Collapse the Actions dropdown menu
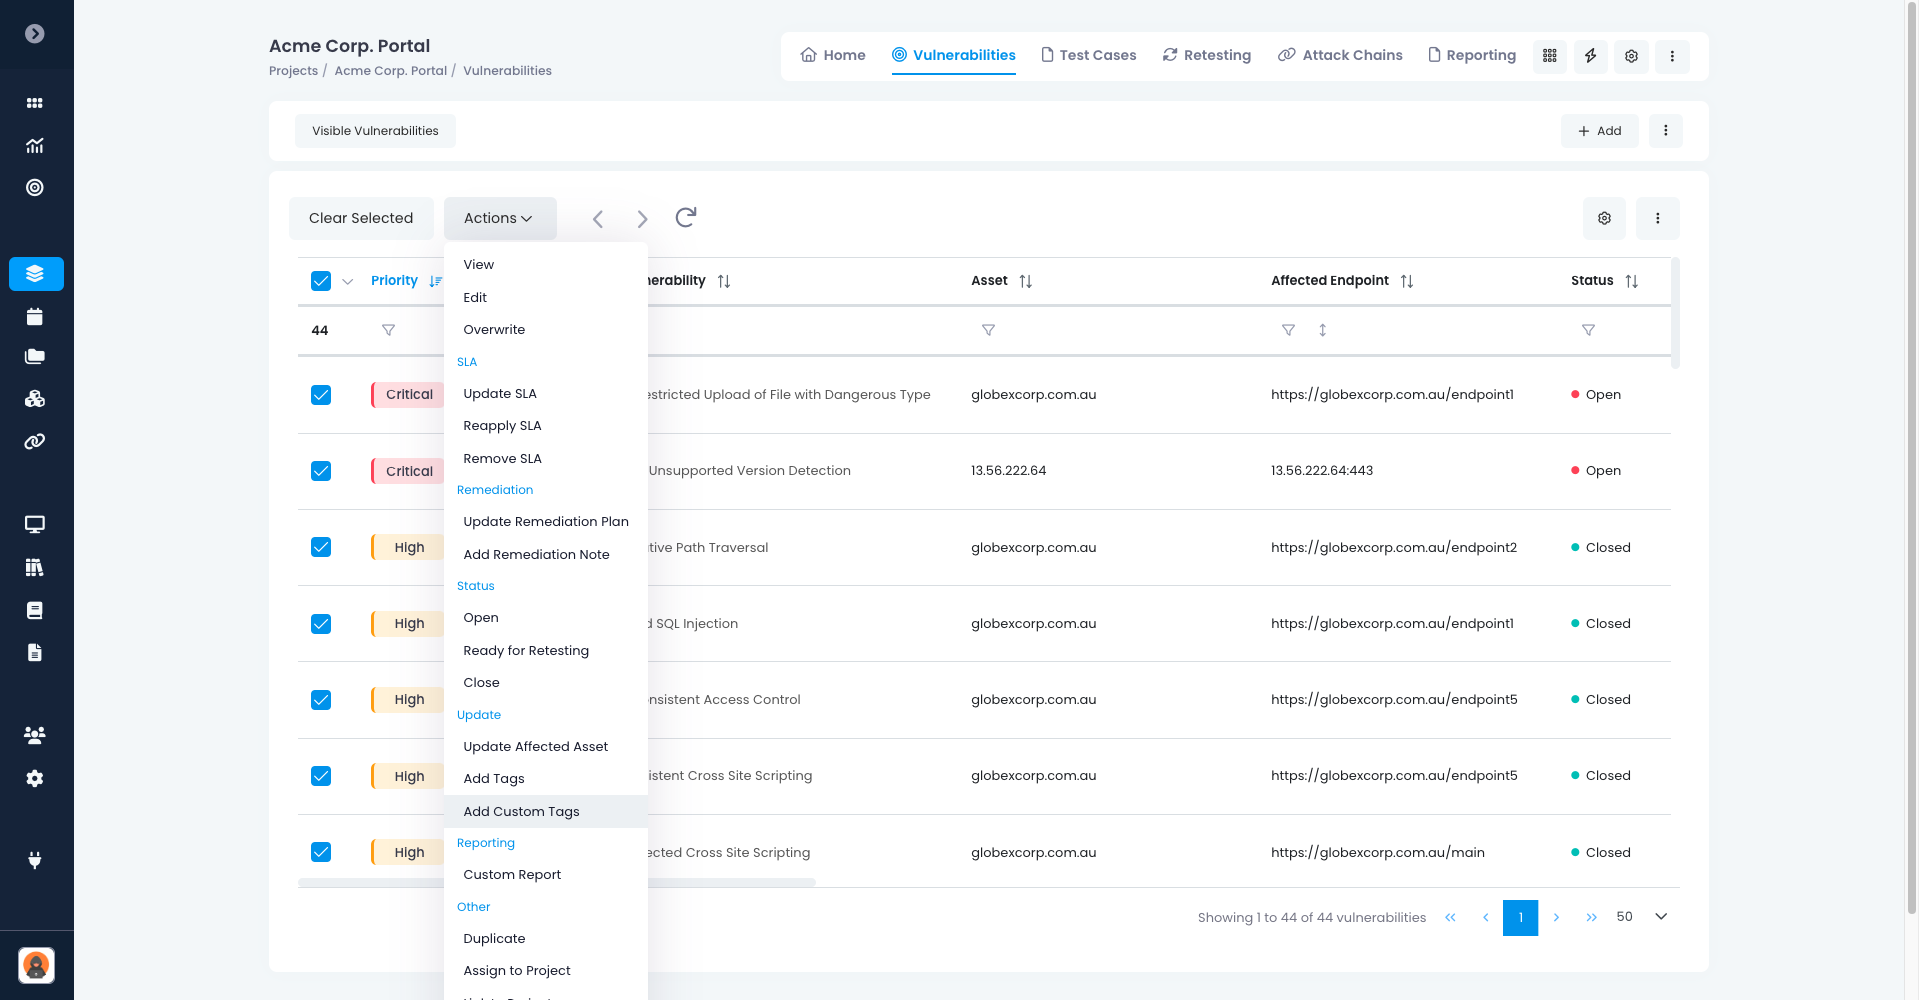Screen dimensions: 1919x1000 499,218
